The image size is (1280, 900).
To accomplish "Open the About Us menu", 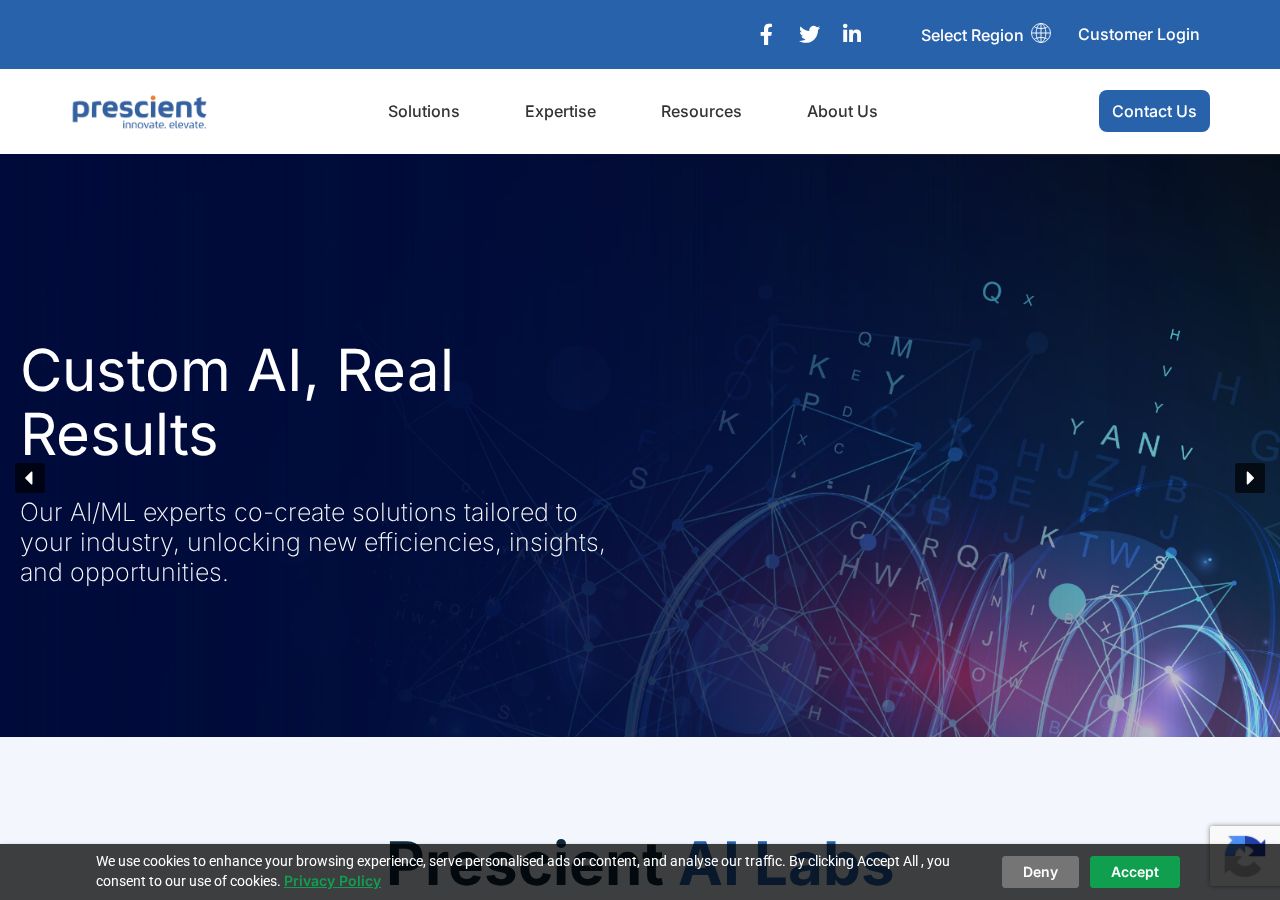I will coord(842,111).
